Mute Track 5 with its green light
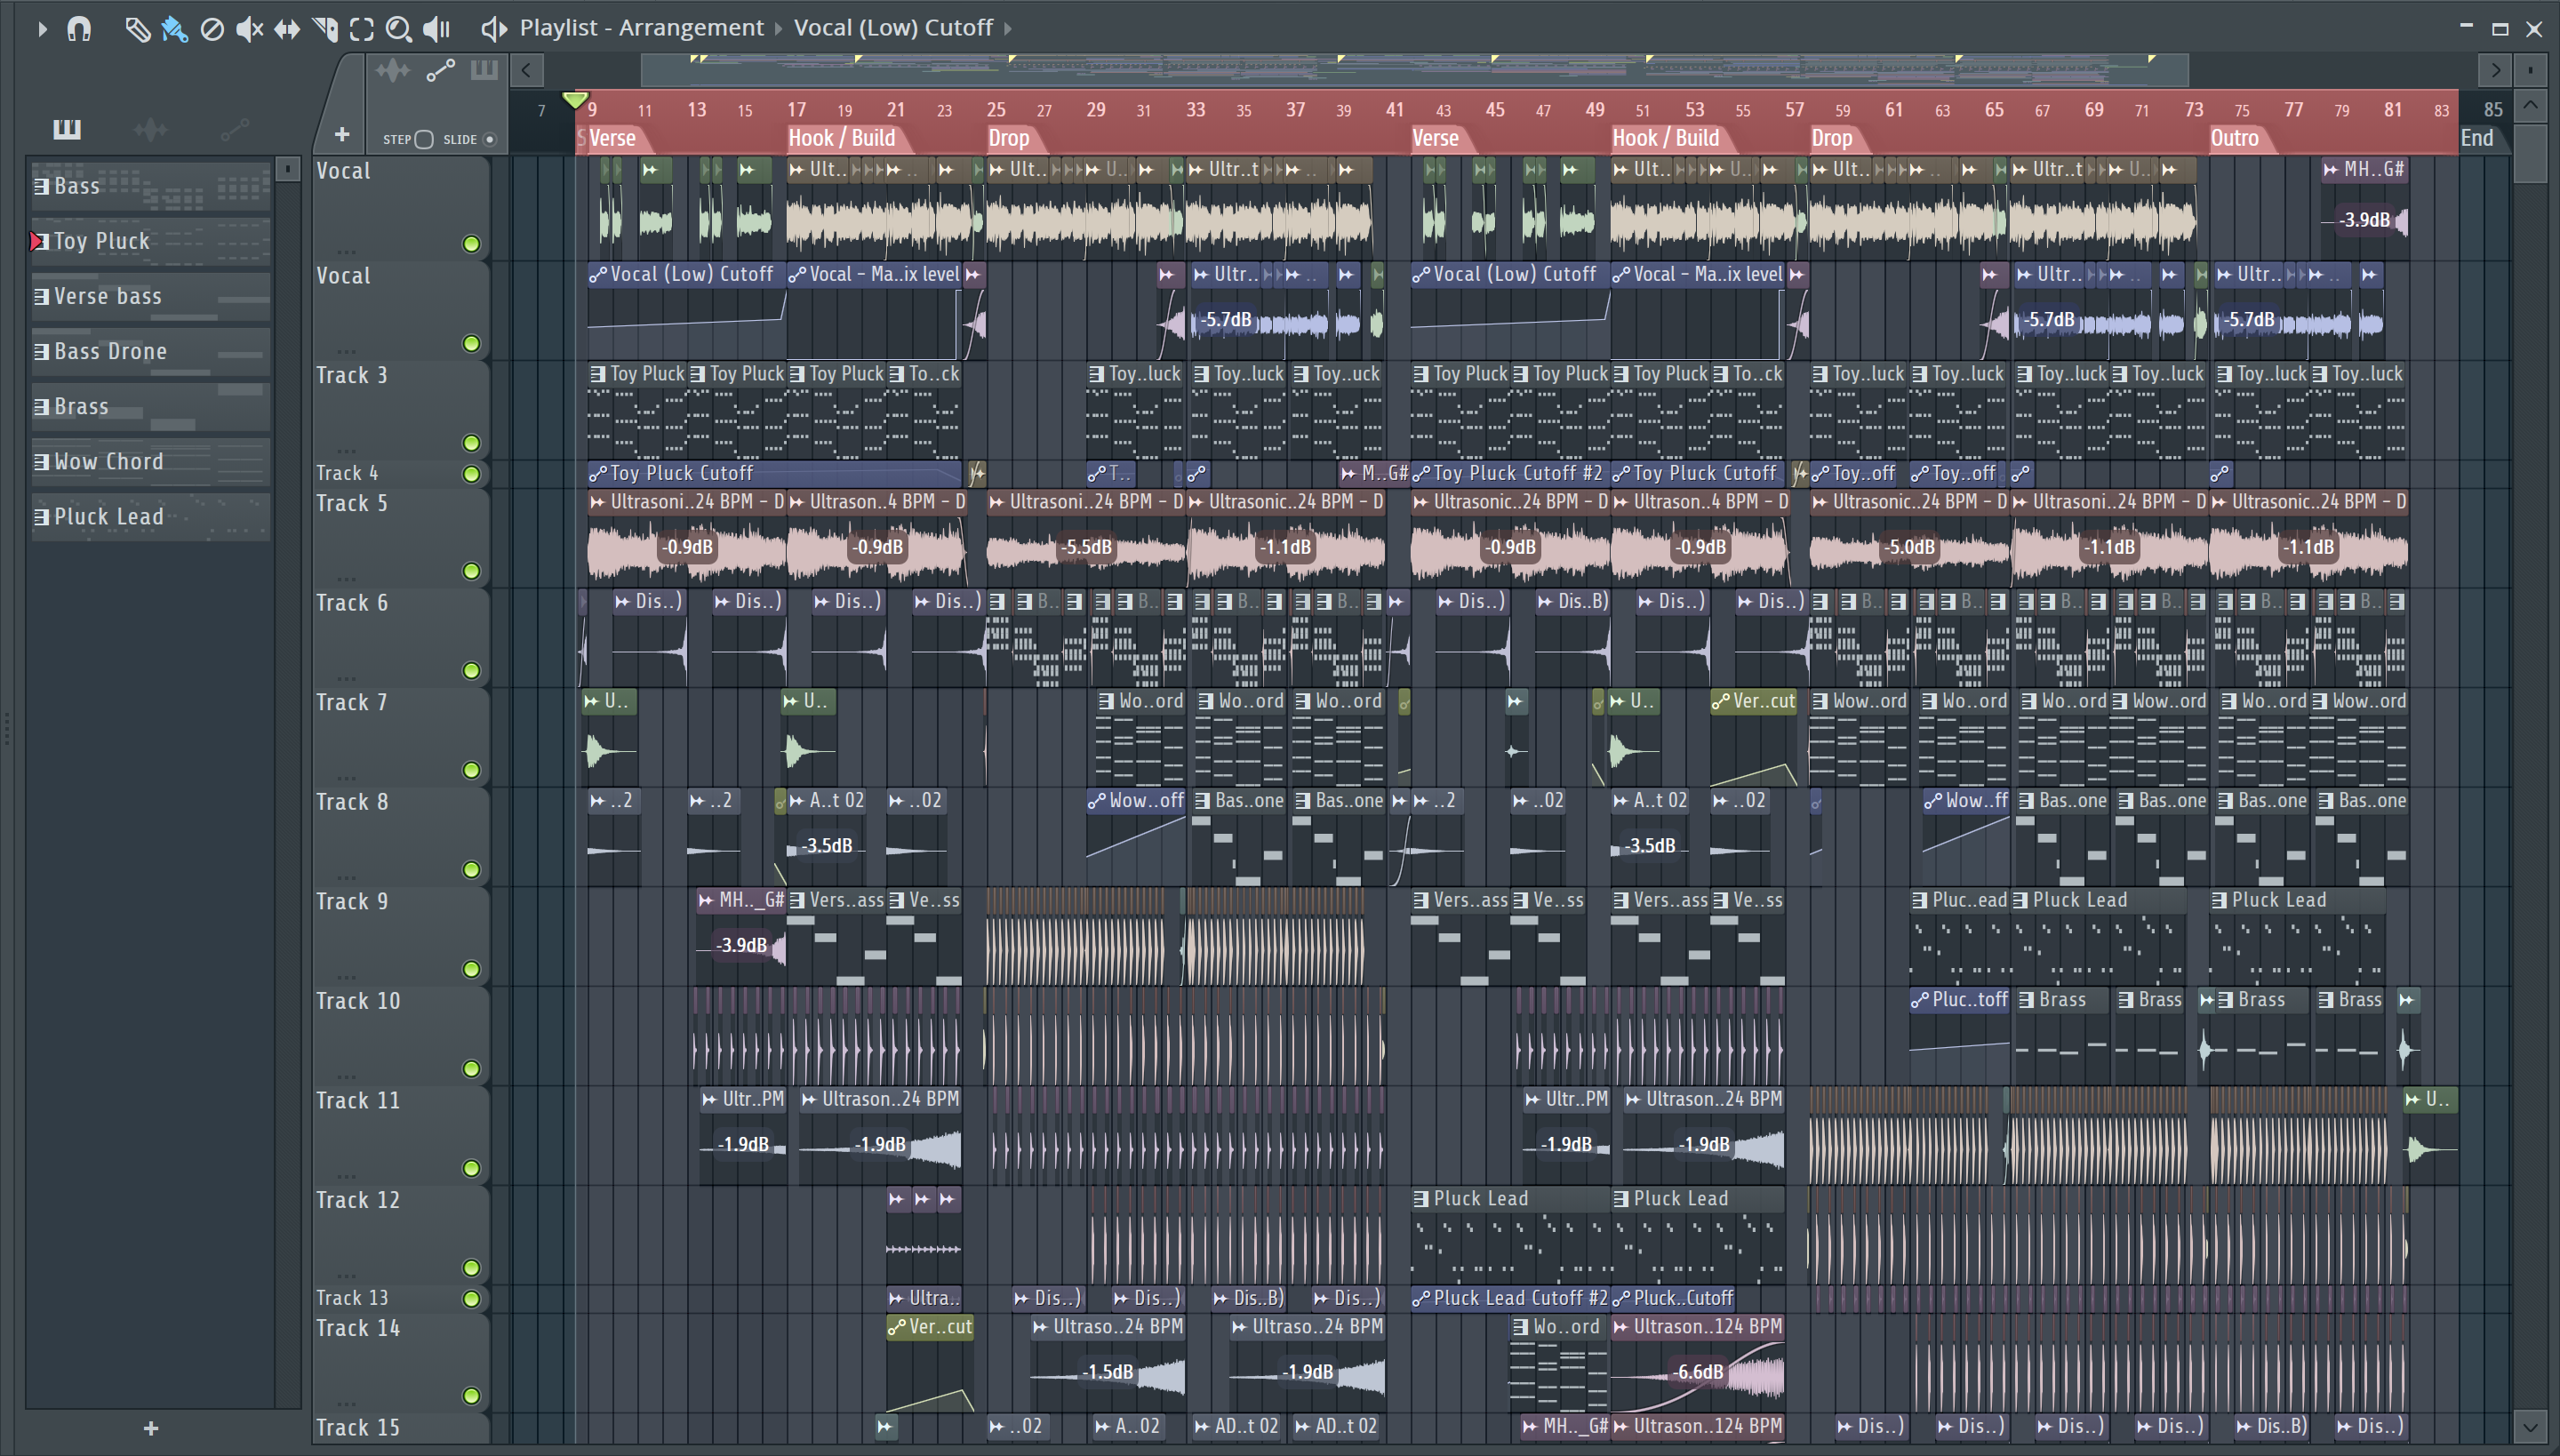Screen dimensions: 2560x1456 471,571
